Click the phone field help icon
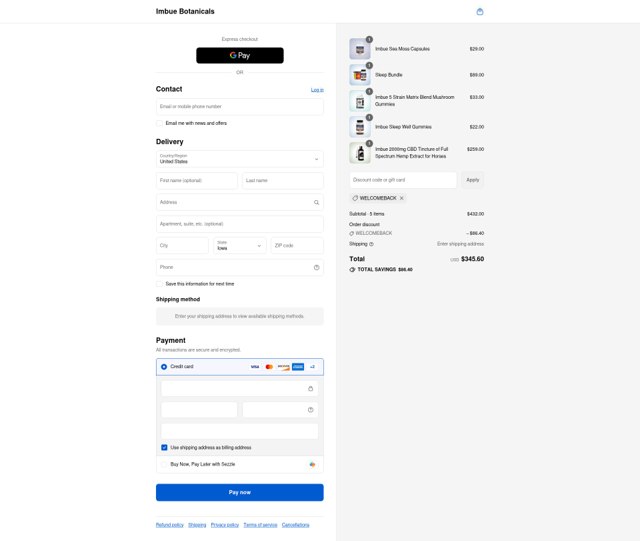 click(x=316, y=267)
